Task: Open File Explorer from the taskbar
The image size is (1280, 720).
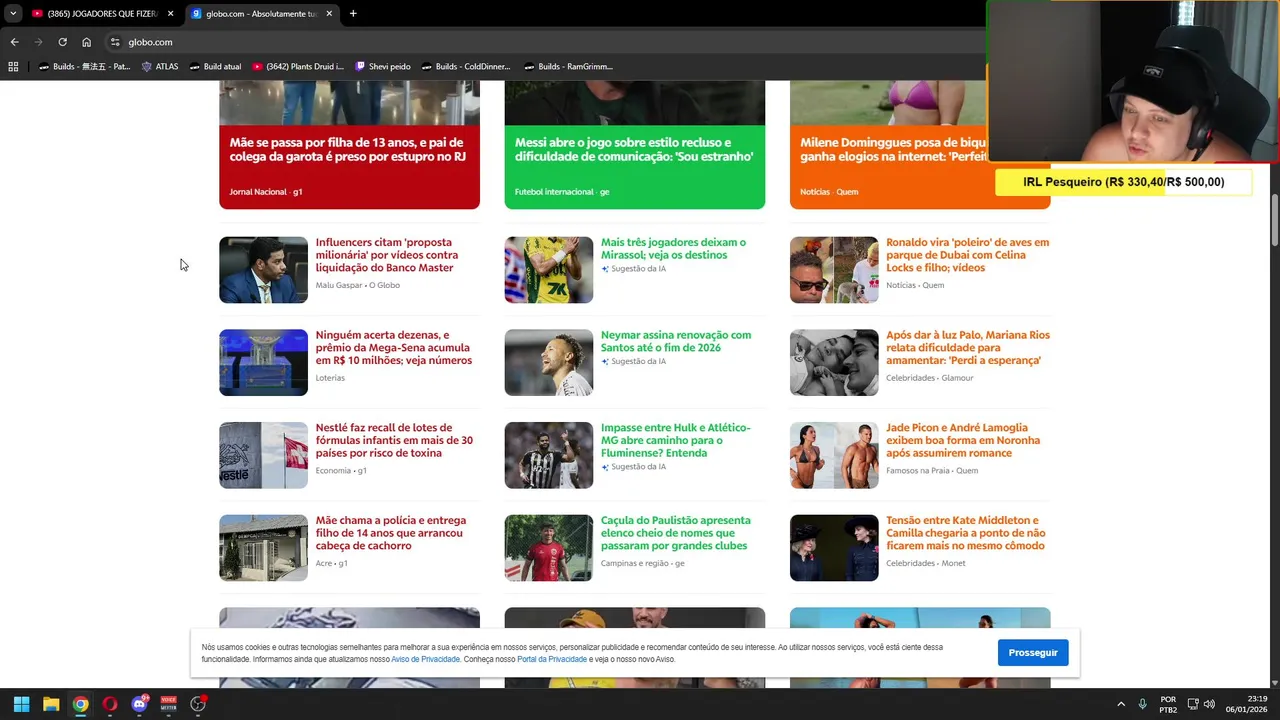Action: click(x=51, y=704)
